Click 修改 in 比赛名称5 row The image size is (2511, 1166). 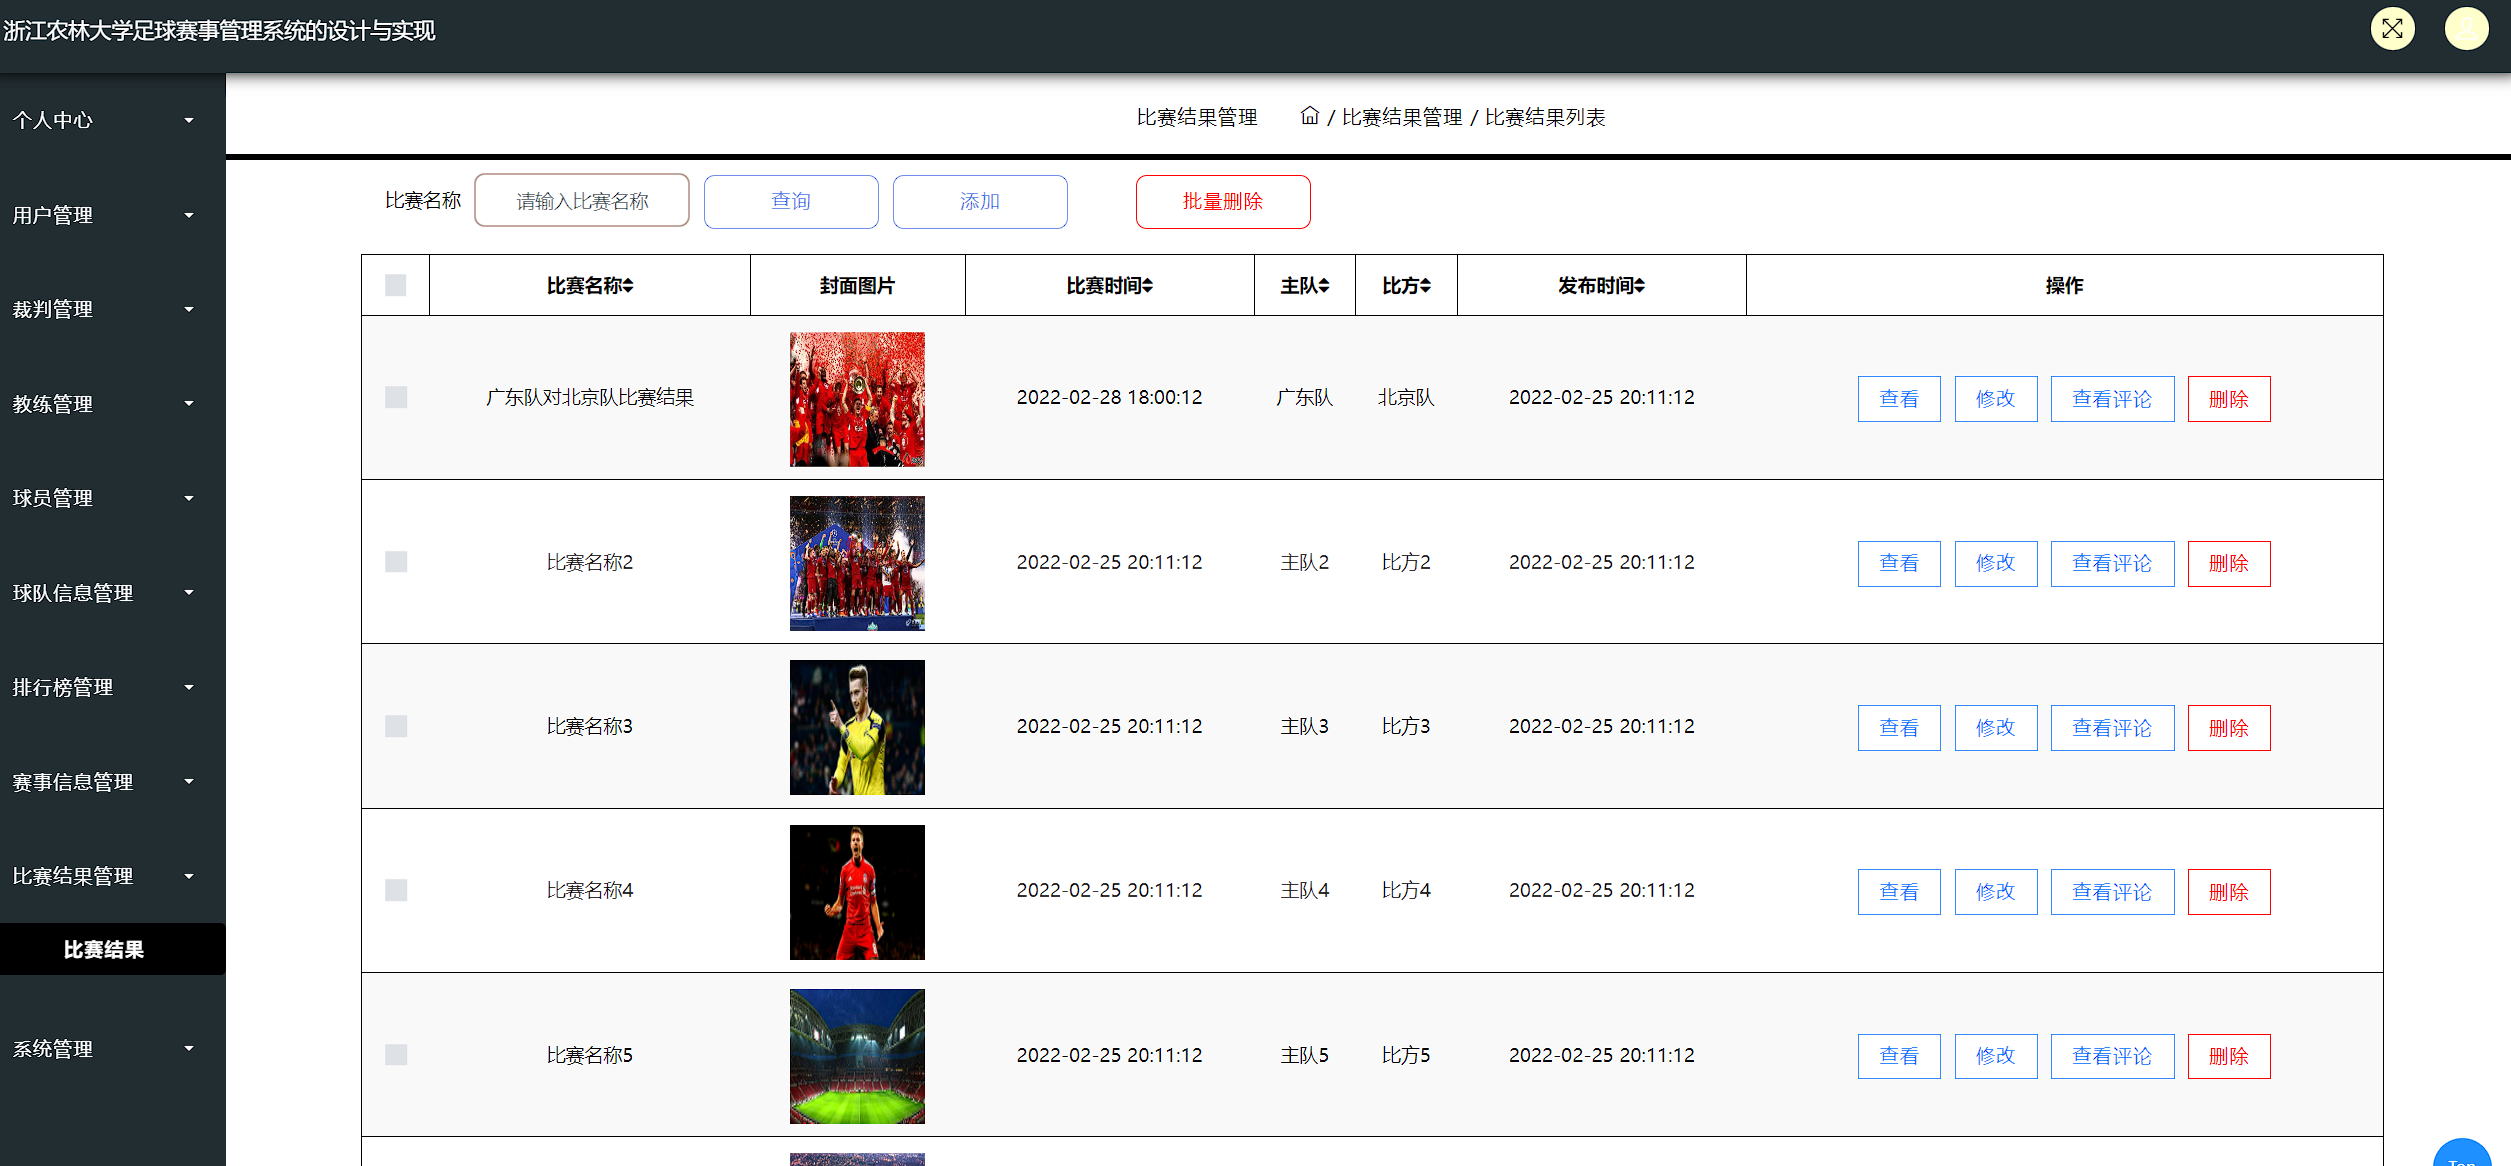tap(1995, 1056)
